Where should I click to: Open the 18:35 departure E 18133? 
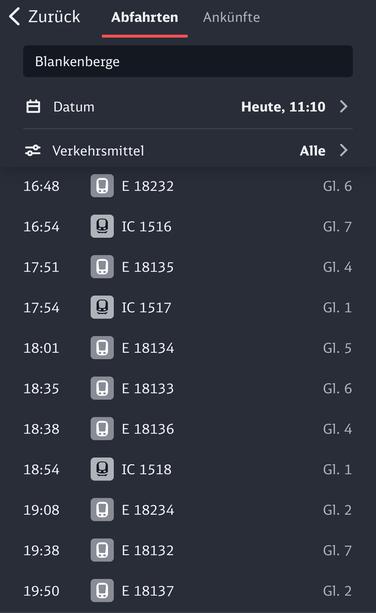click(x=188, y=389)
